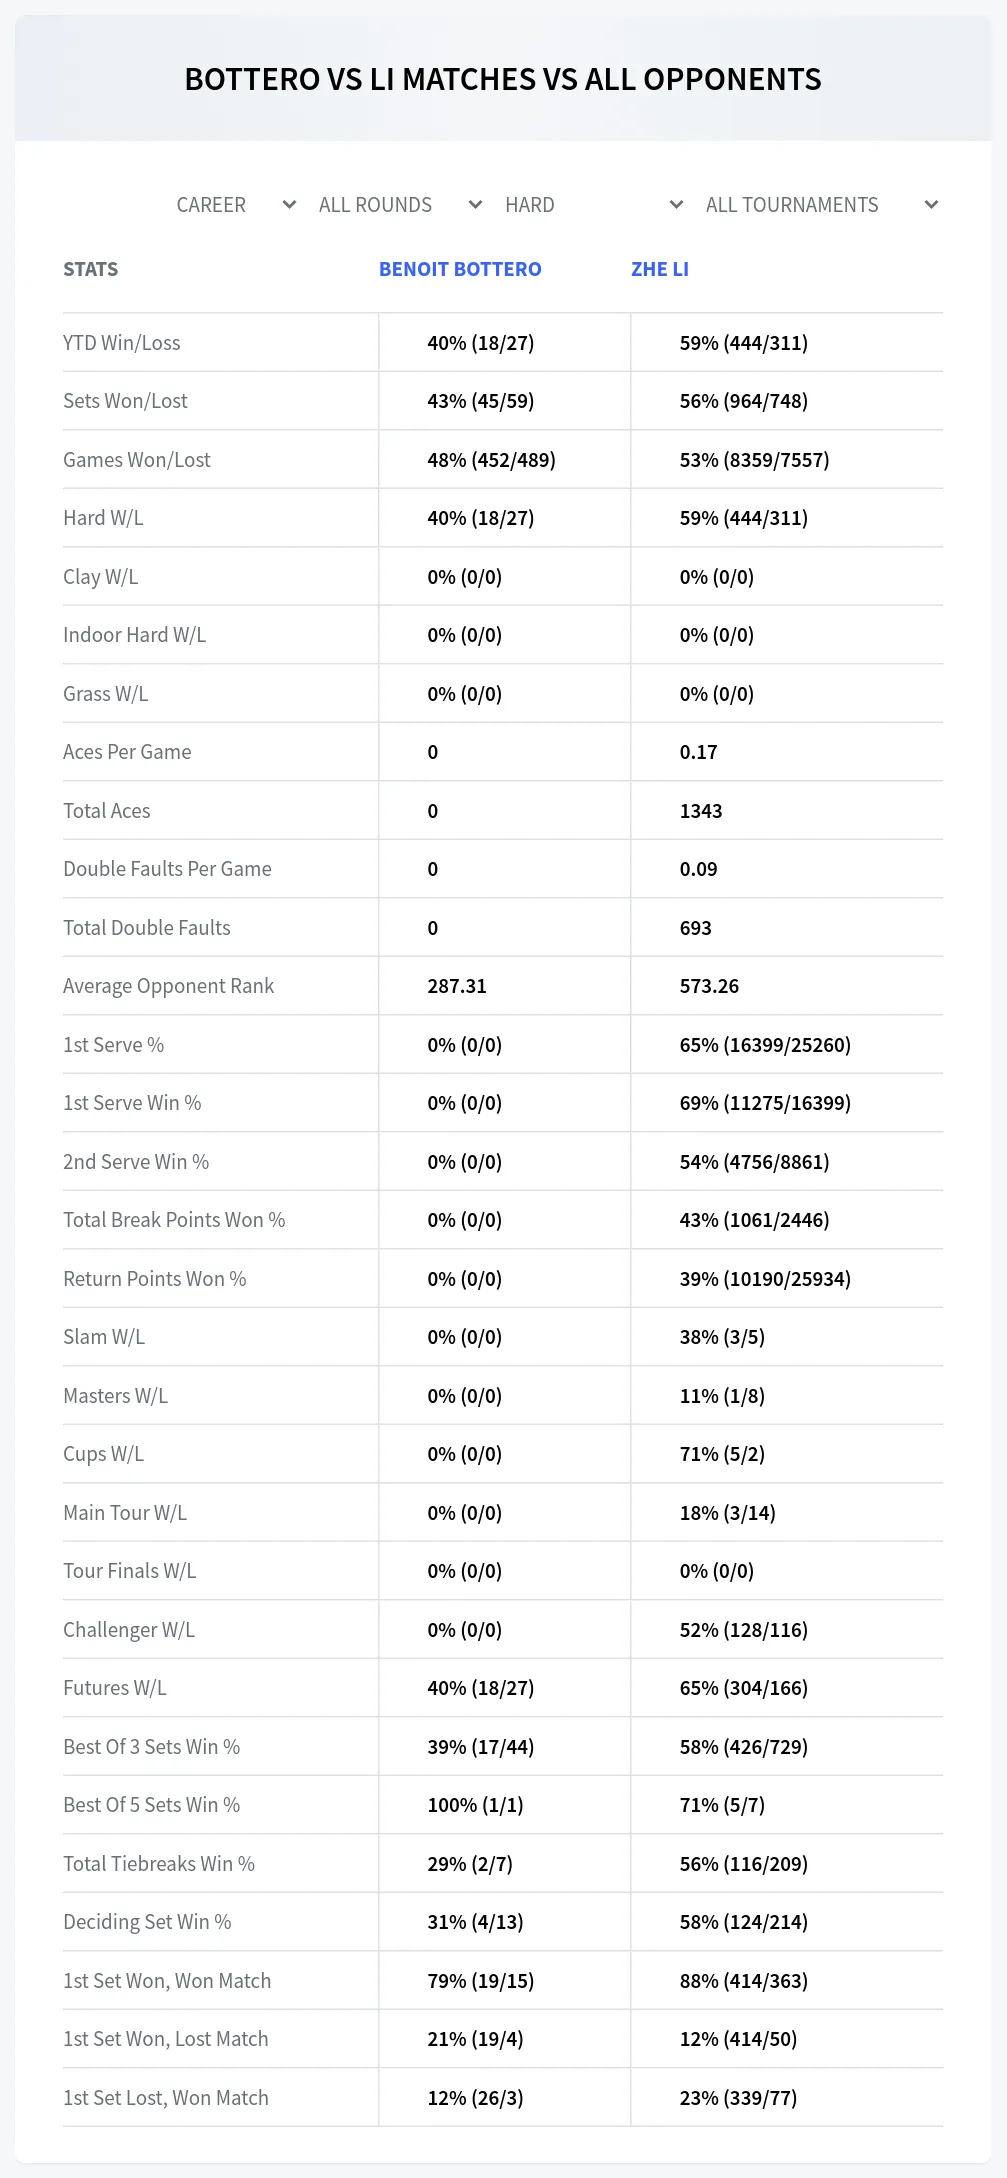Click Zhe Li's Total Tiebreaks Win value

(x=744, y=1864)
